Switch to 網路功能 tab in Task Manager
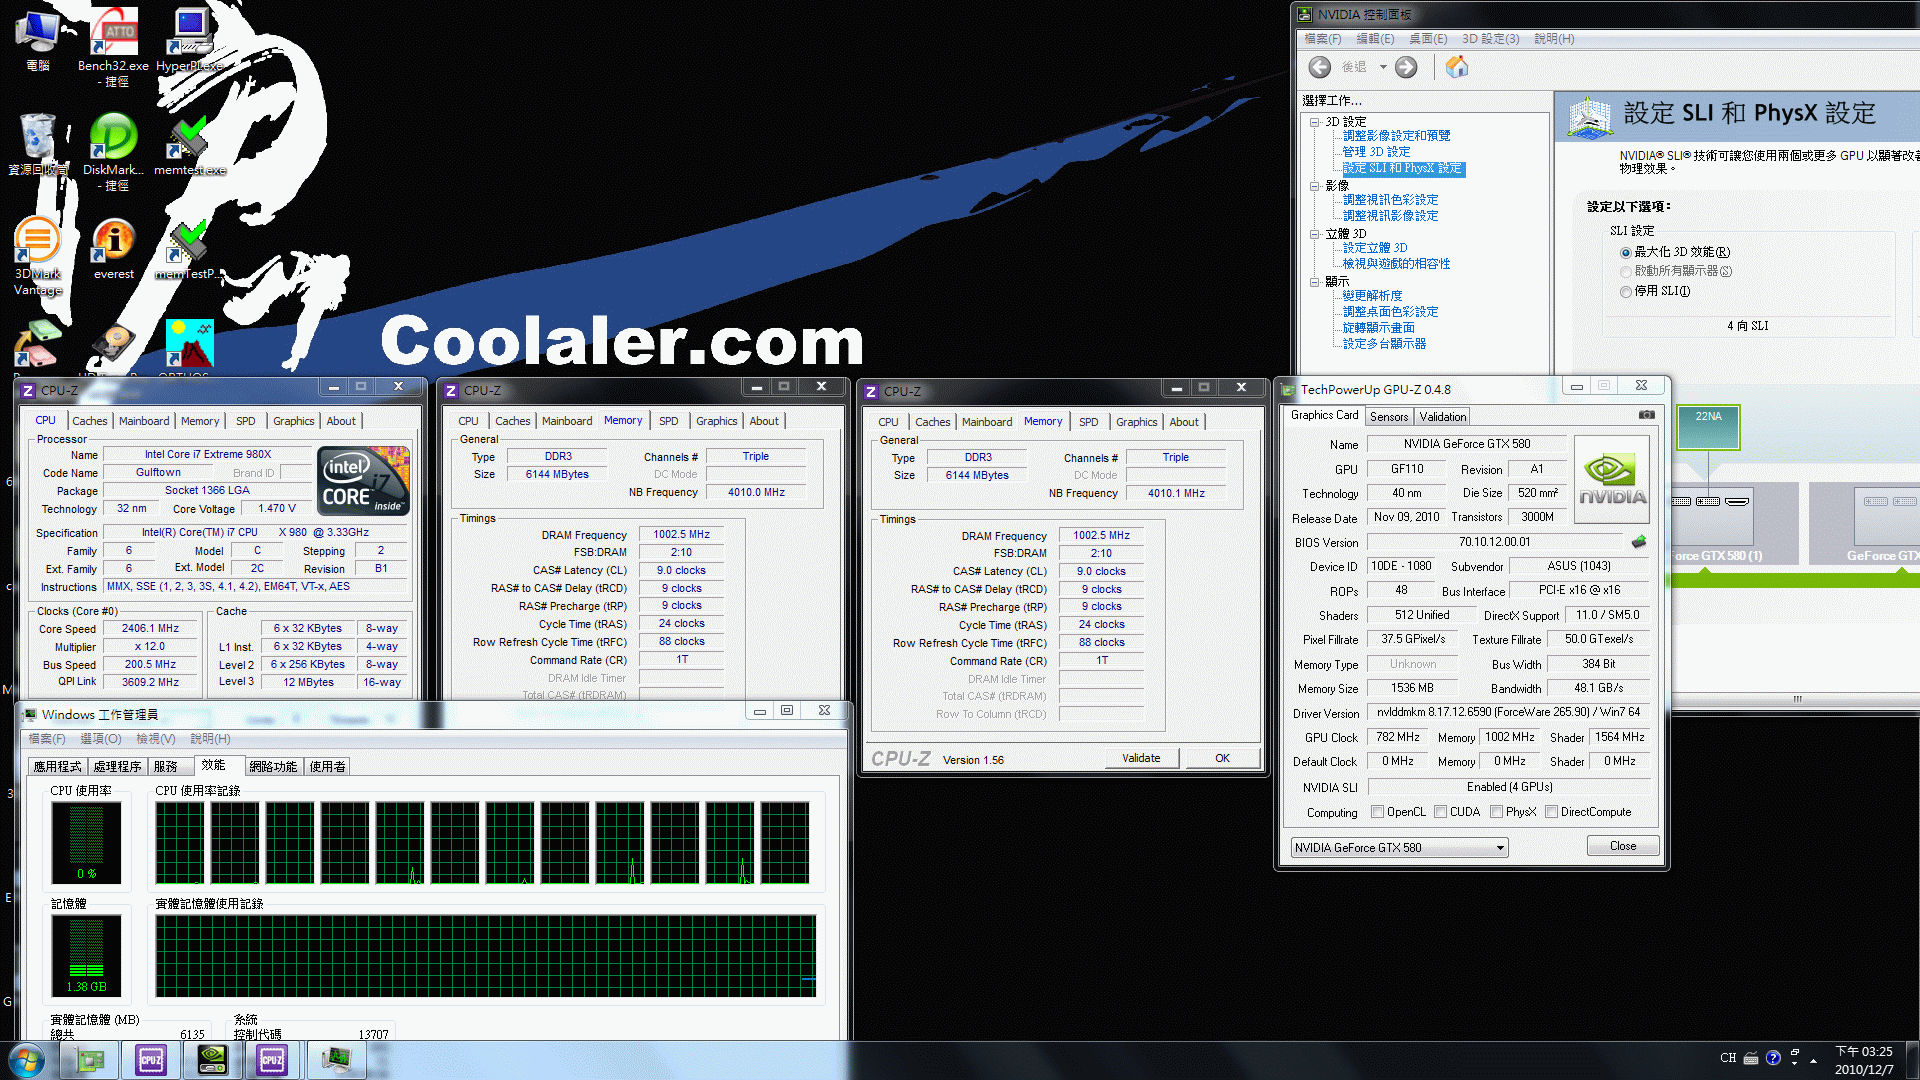 [x=273, y=767]
